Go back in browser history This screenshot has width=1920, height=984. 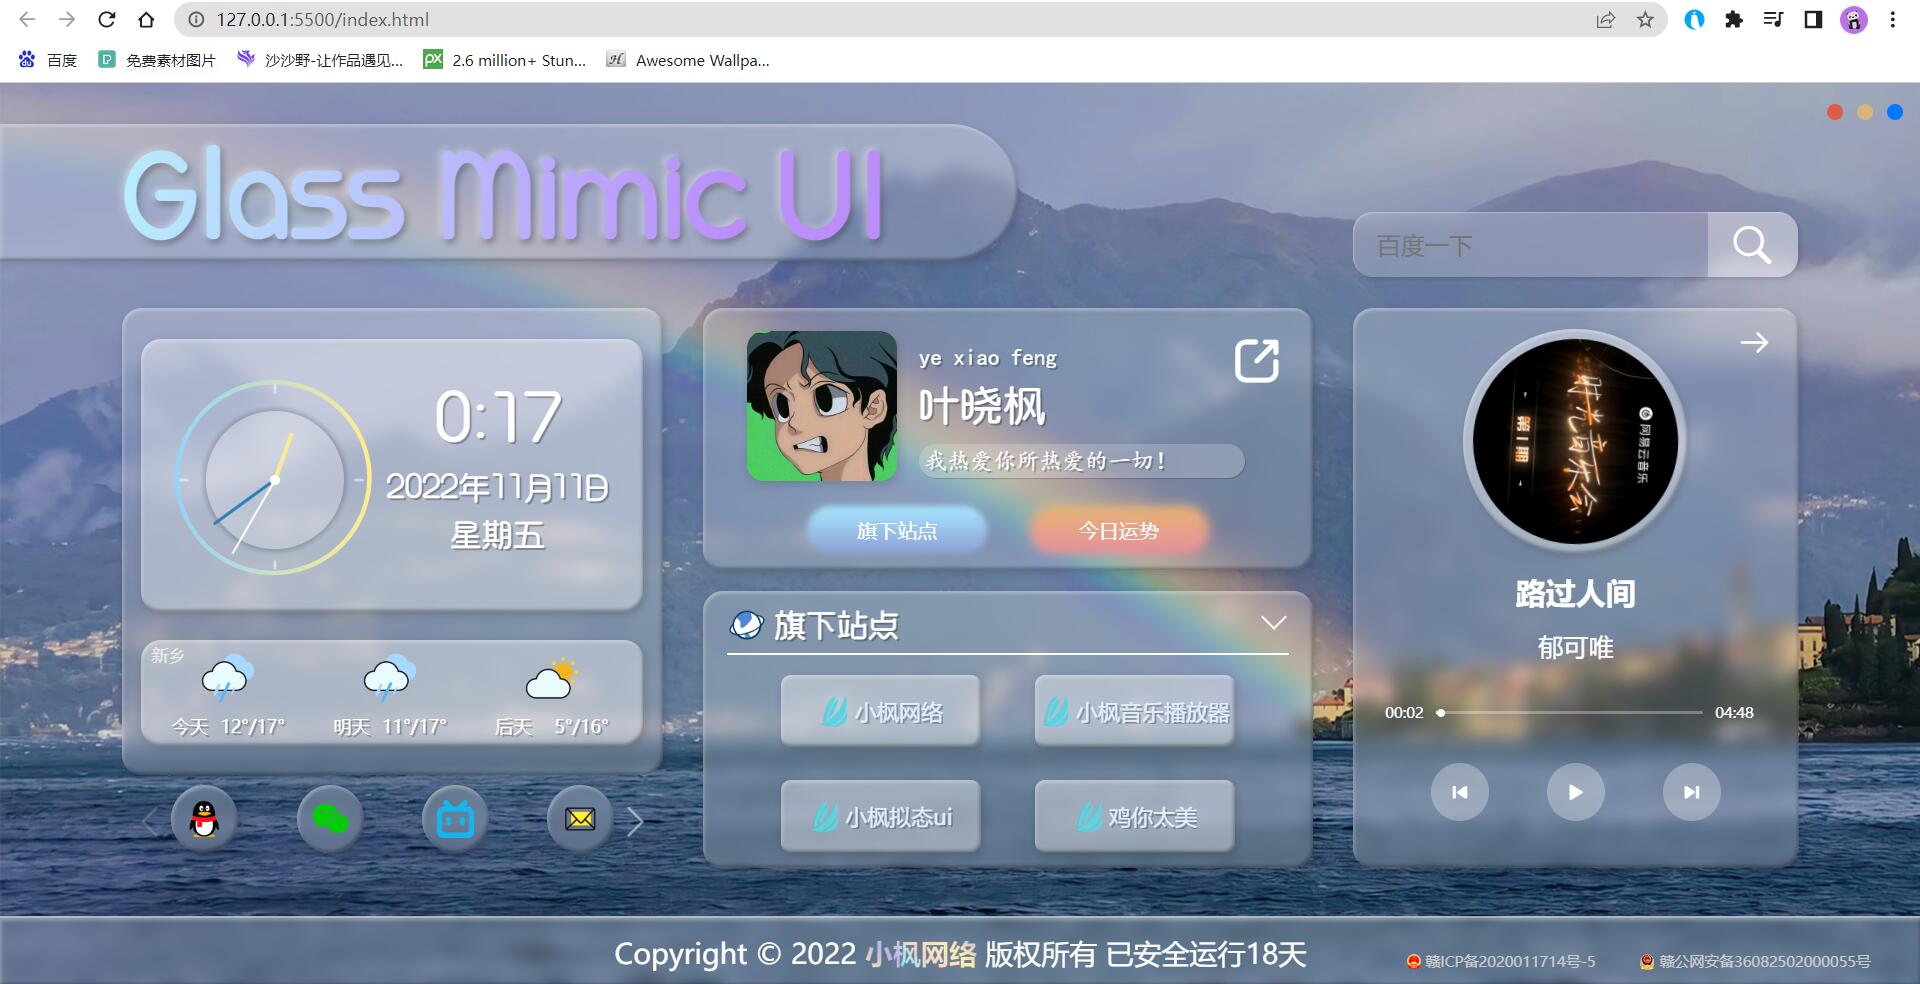pyautogui.click(x=27, y=19)
